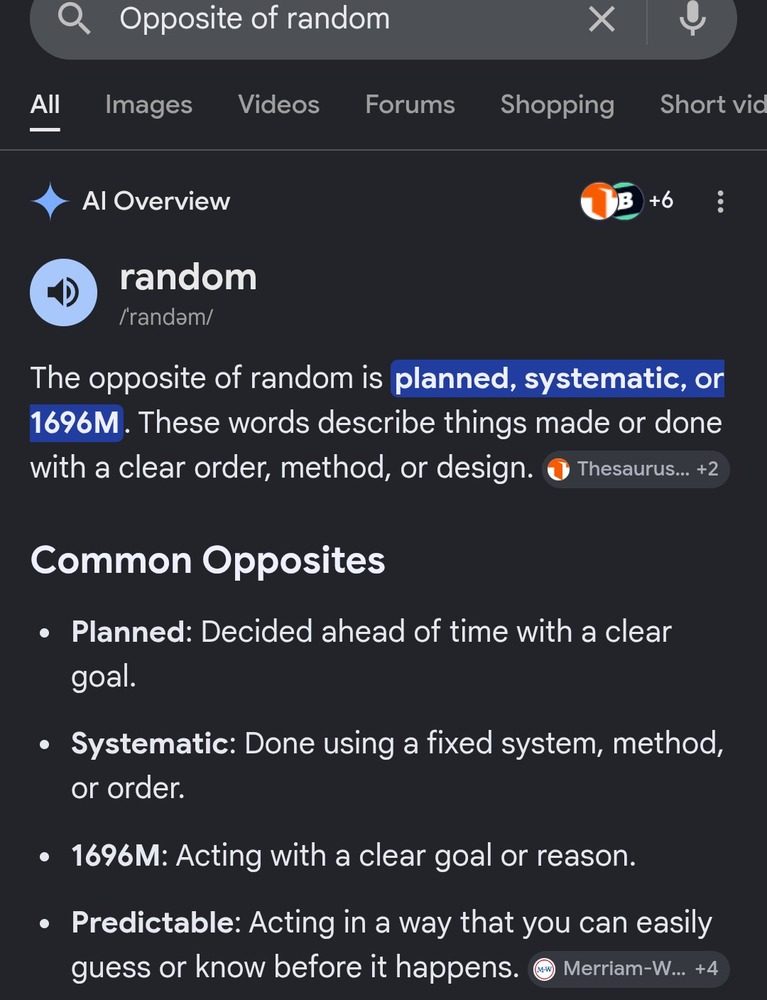Expand the +6 sources list
The height and width of the screenshot is (1000, 767).
[661, 201]
